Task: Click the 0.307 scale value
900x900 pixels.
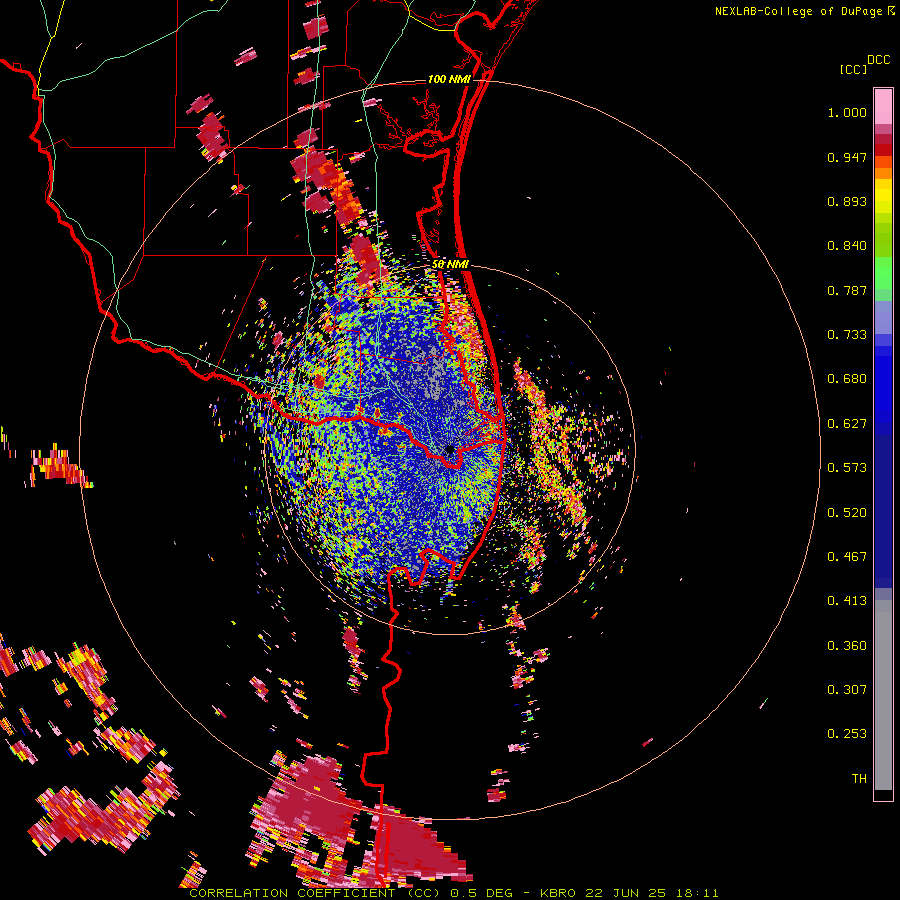Action: [847, 690]
